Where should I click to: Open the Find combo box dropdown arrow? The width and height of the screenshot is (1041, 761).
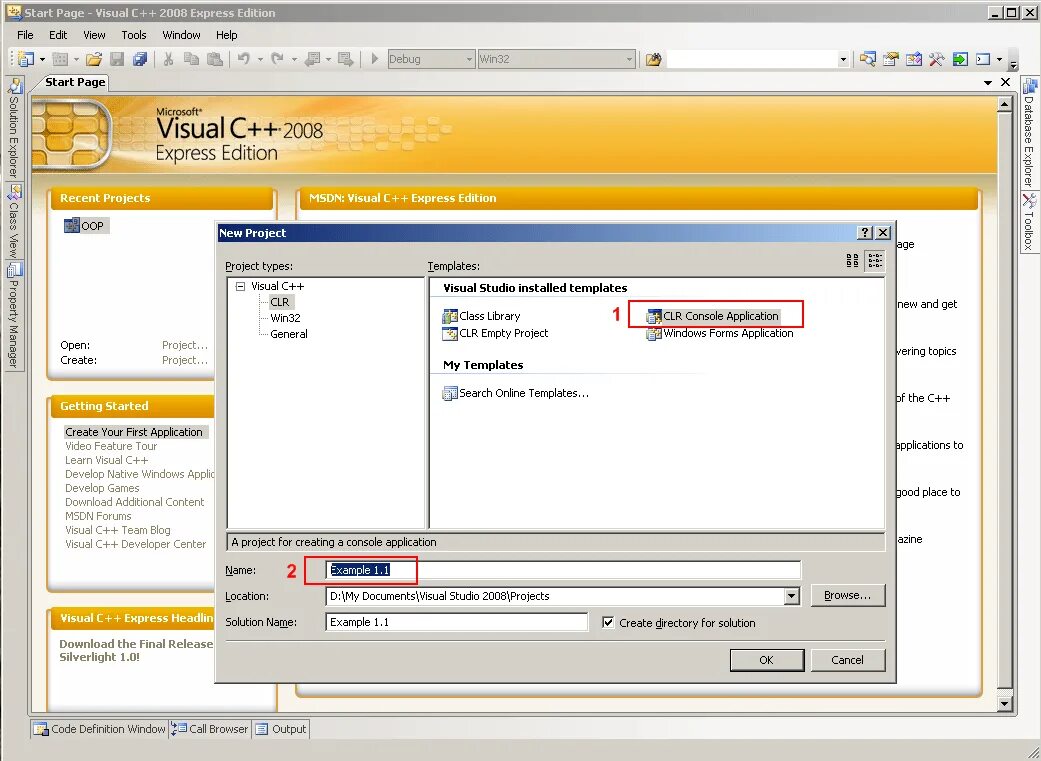tap(843, 59)
